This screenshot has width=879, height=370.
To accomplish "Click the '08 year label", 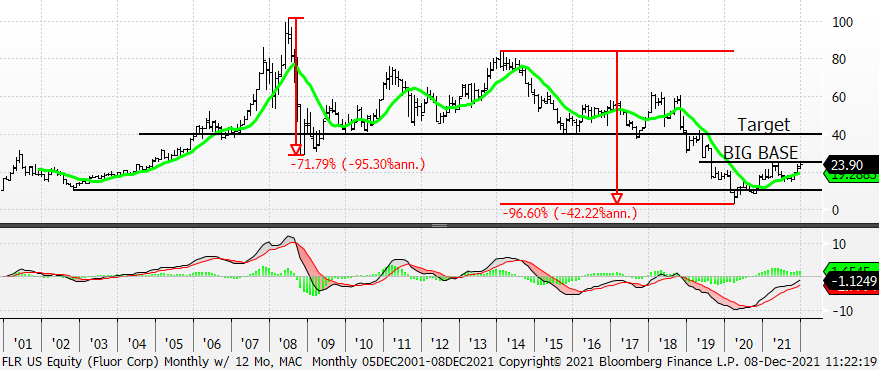I will pyautogui.click(x=288, y=343).
